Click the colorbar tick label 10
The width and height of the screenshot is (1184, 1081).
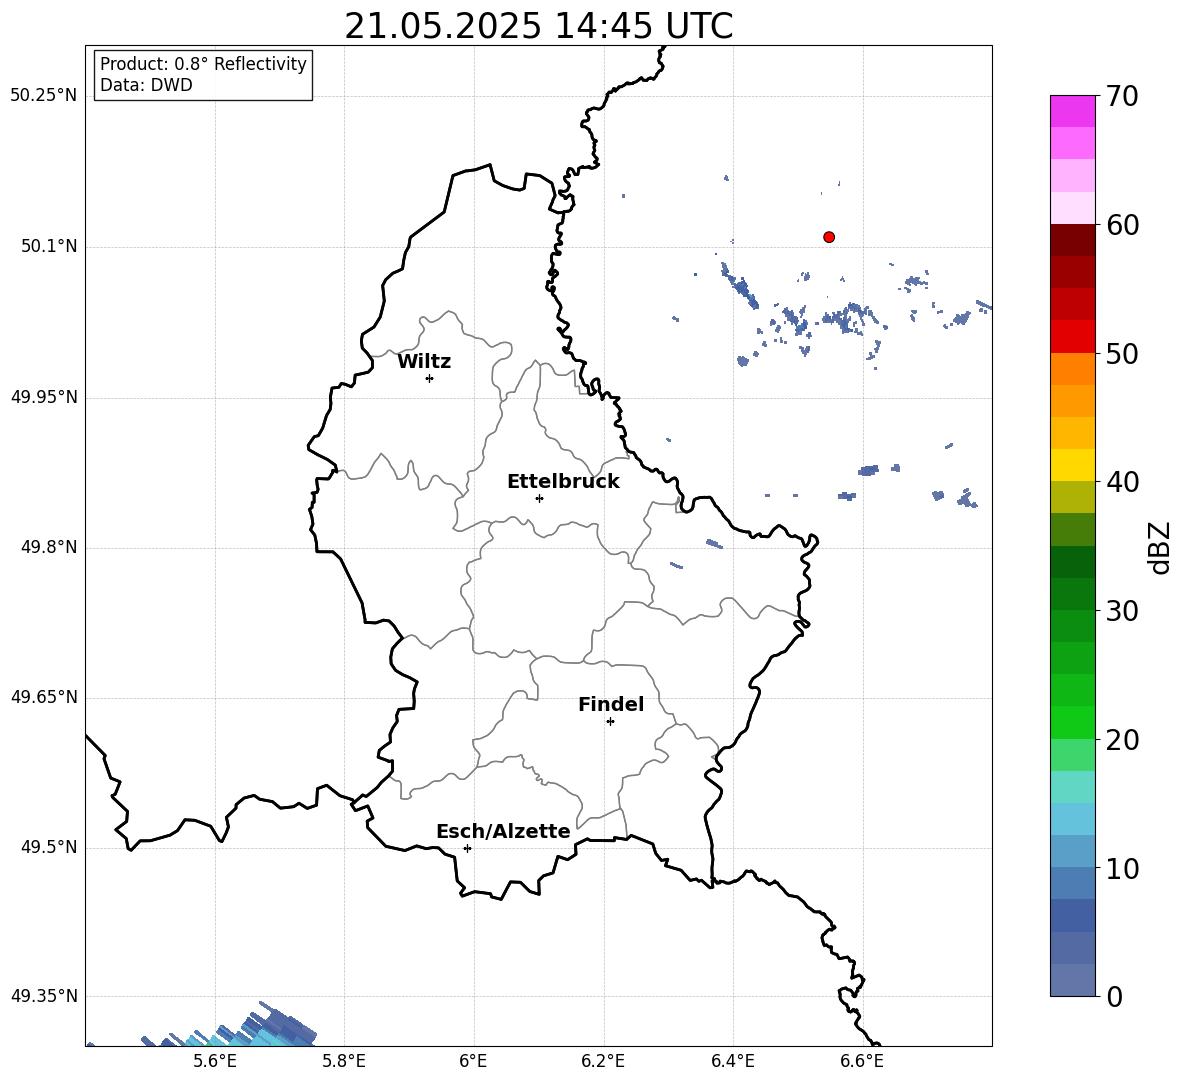(x=1122, y=869)
